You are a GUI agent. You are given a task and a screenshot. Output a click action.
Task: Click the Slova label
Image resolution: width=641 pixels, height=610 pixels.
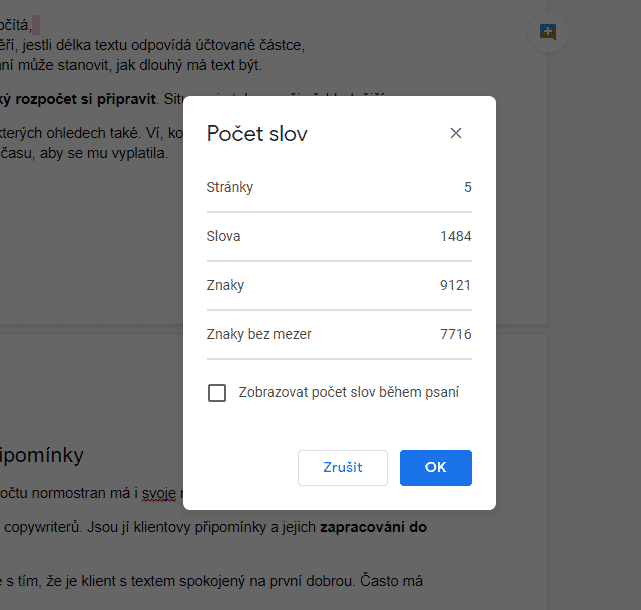click(x=223, y=236)
